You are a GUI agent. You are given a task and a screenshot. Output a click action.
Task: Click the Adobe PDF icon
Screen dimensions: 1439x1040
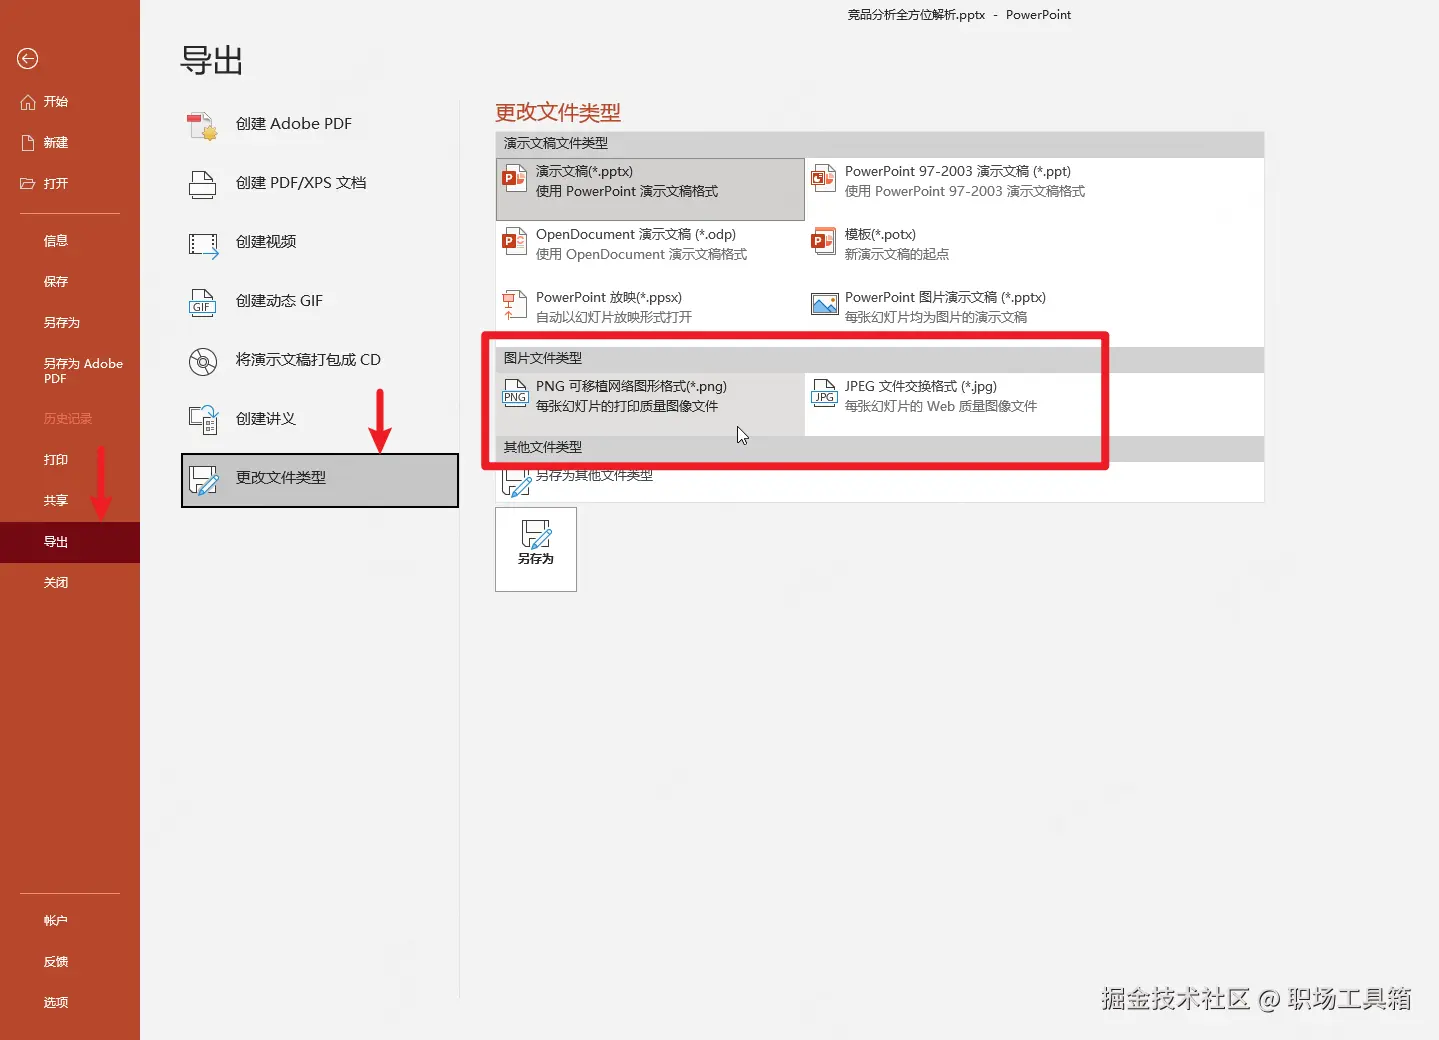[202, 126]
